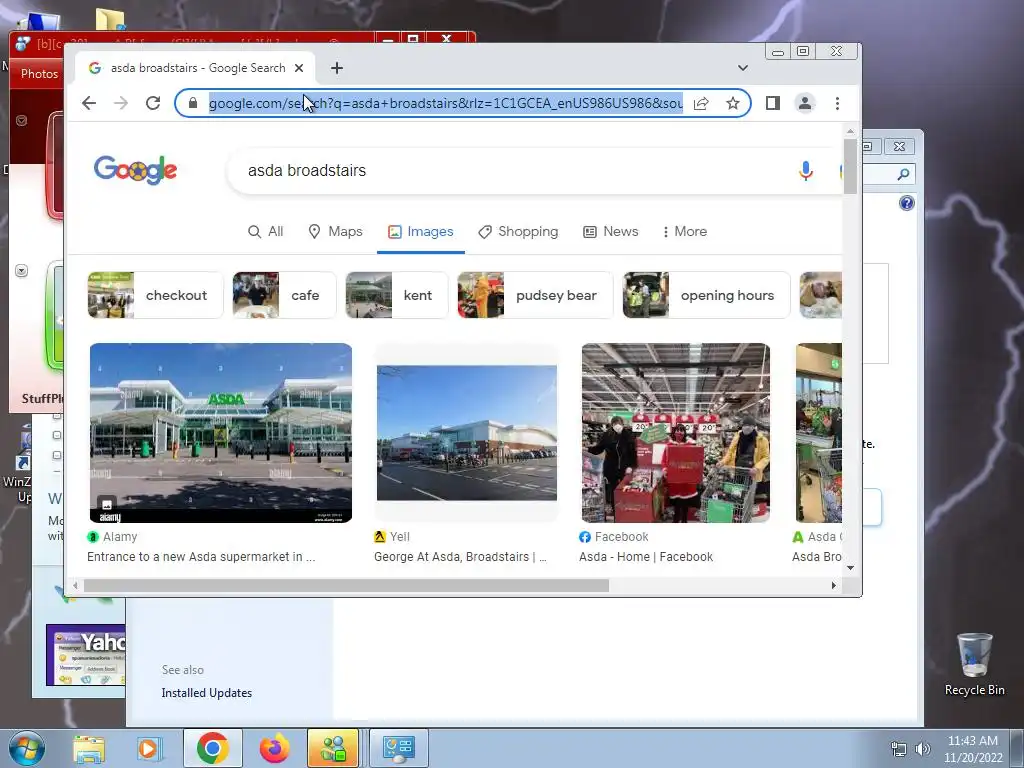The width and height of the screenshot is (1024, 768).
Task: Select the Photos tab in red window
Action: [39, 74]
